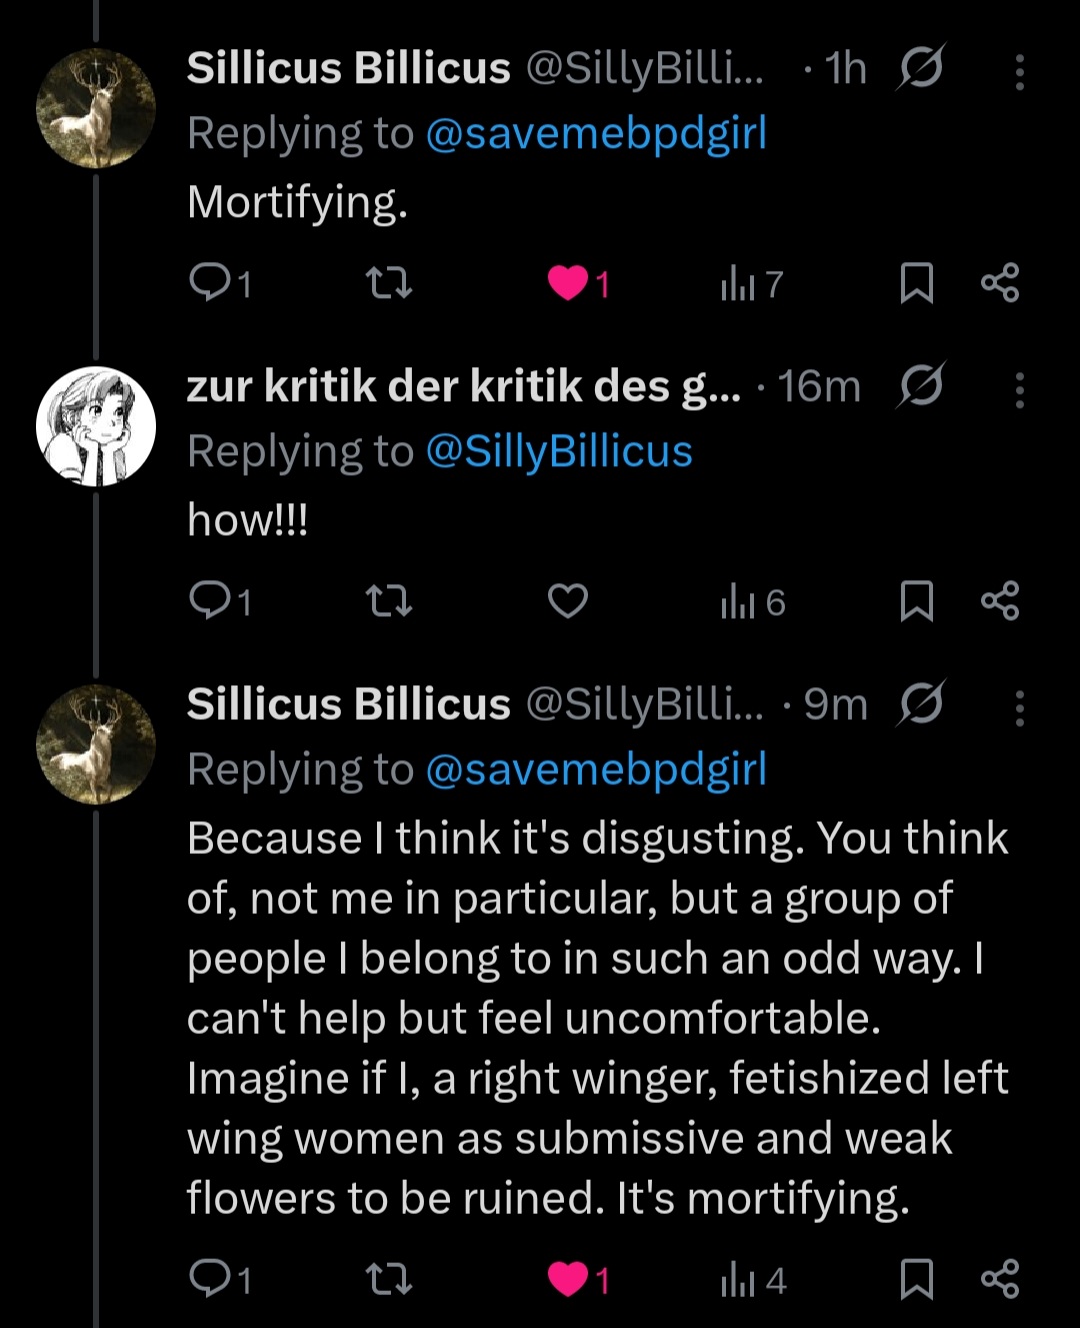Tap the Grok icon on the 16m tweet
Screen dimensions: 1080x1328
coord(920,386)
